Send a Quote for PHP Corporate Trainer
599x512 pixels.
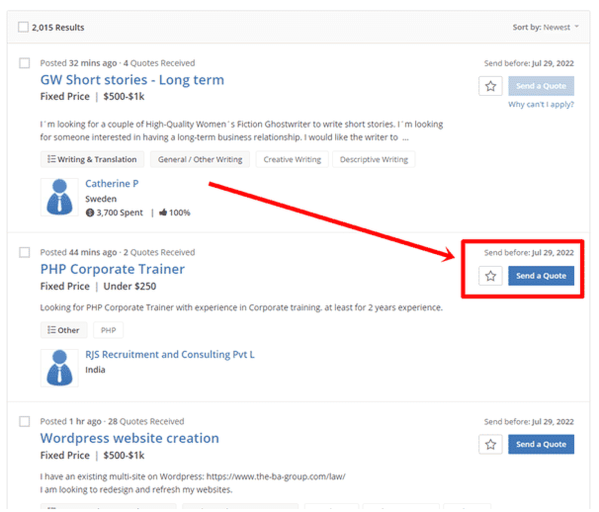click(541, 276)
